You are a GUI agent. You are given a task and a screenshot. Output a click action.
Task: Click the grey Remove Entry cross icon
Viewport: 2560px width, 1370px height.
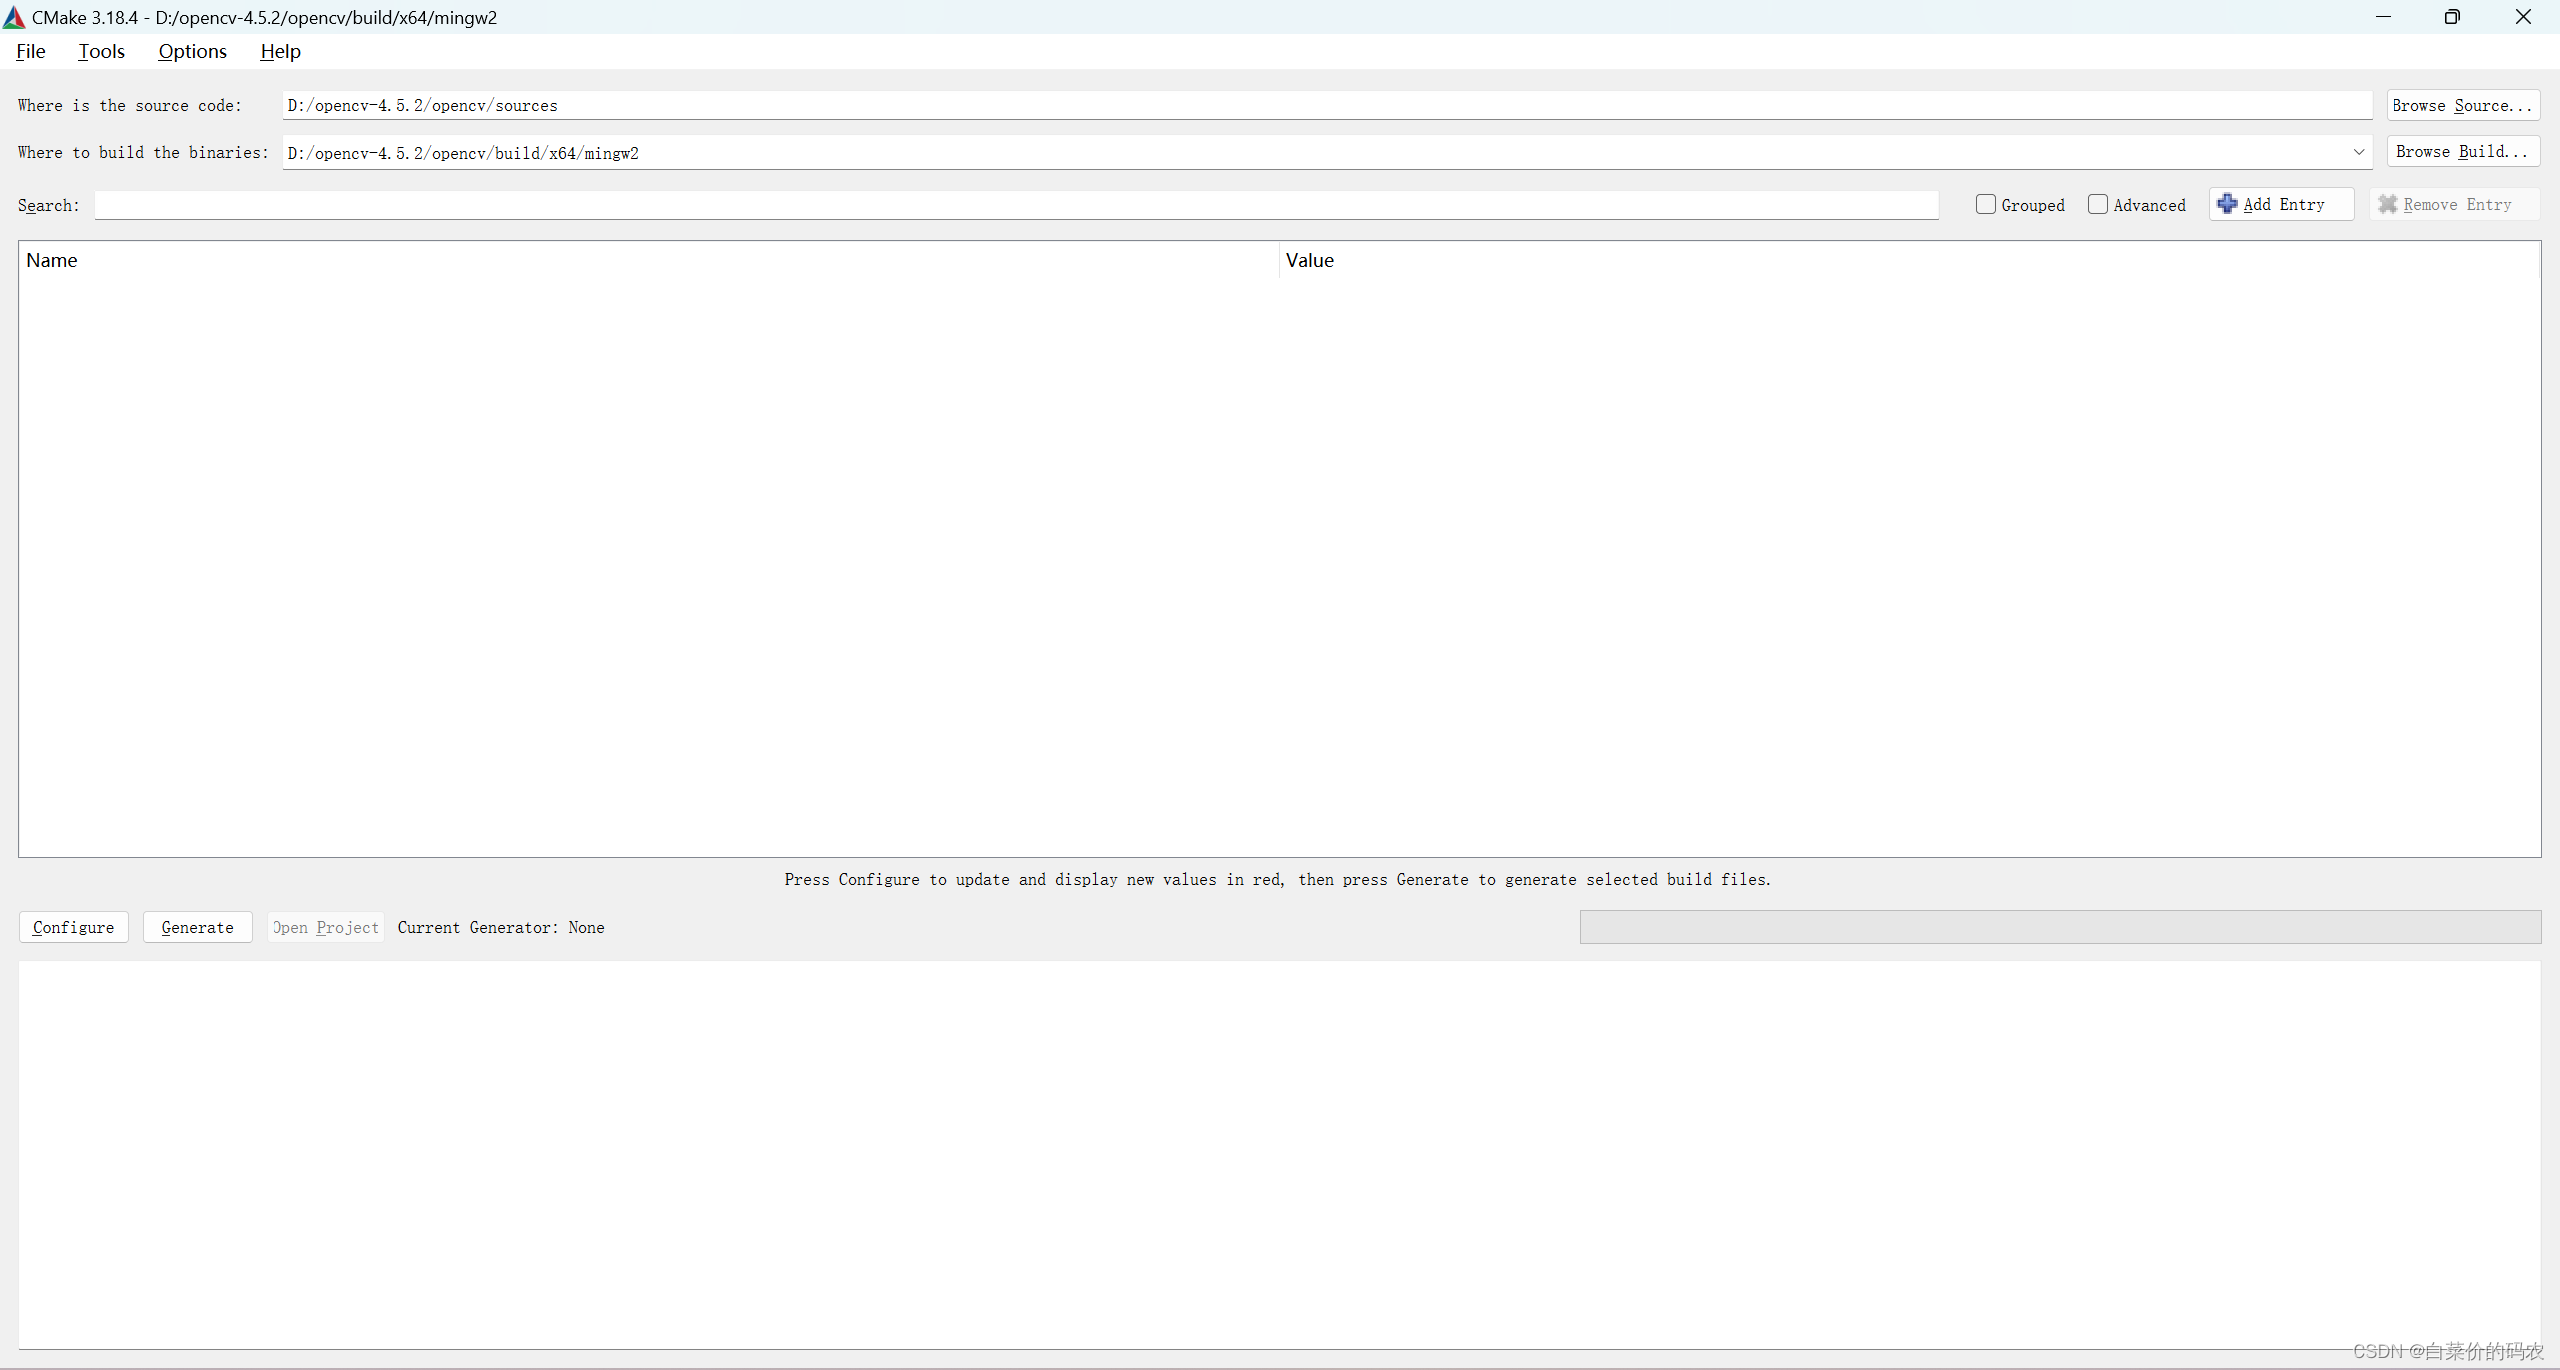(2387, 204)
